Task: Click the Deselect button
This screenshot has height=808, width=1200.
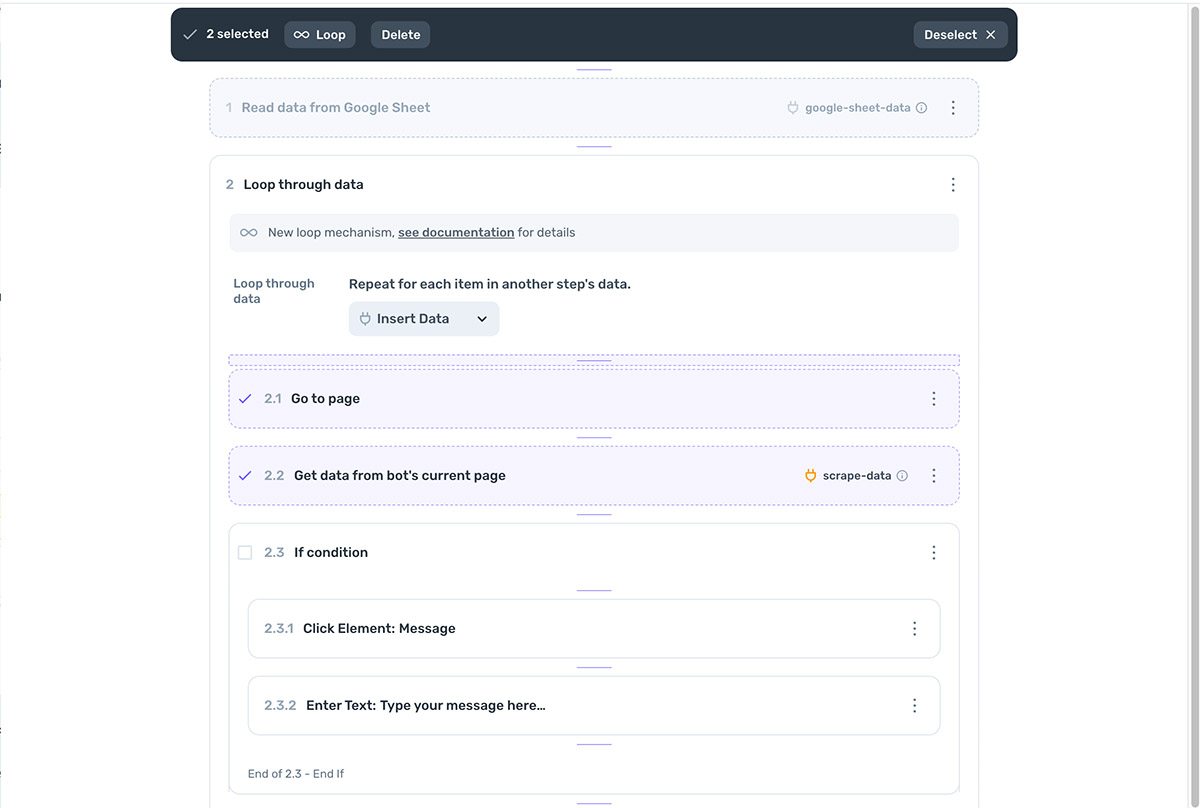Action: (x=960, y=35)
